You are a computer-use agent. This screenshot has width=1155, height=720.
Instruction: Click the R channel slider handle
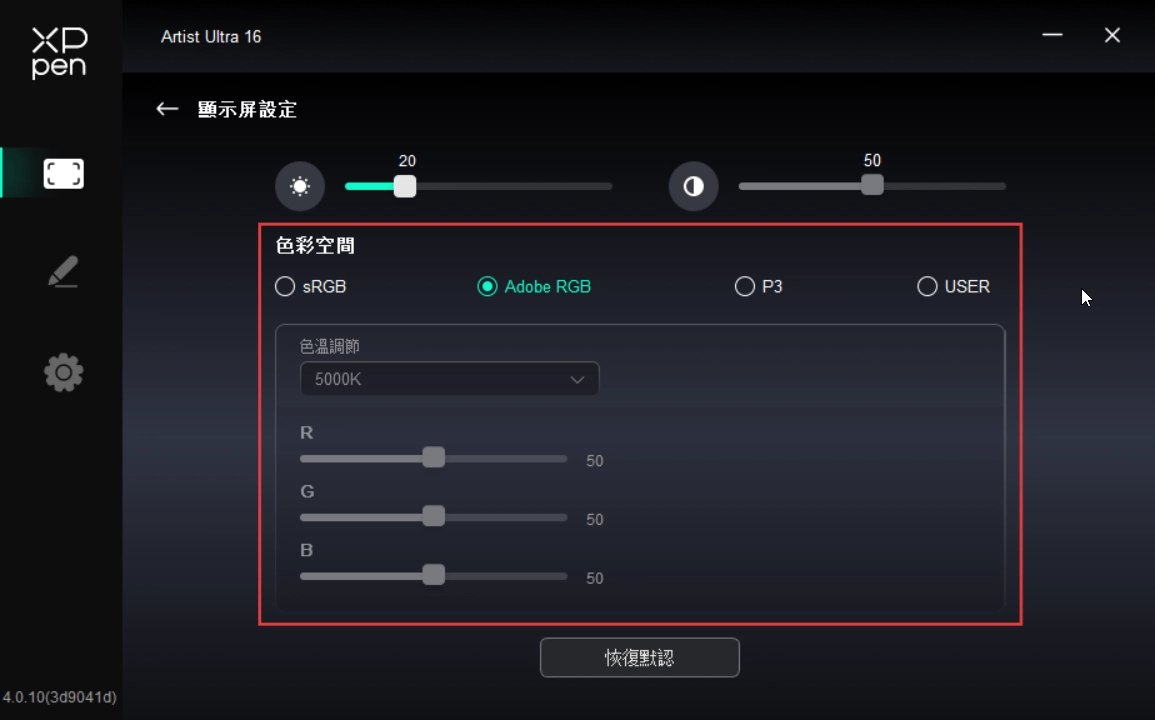coord(434,457)
